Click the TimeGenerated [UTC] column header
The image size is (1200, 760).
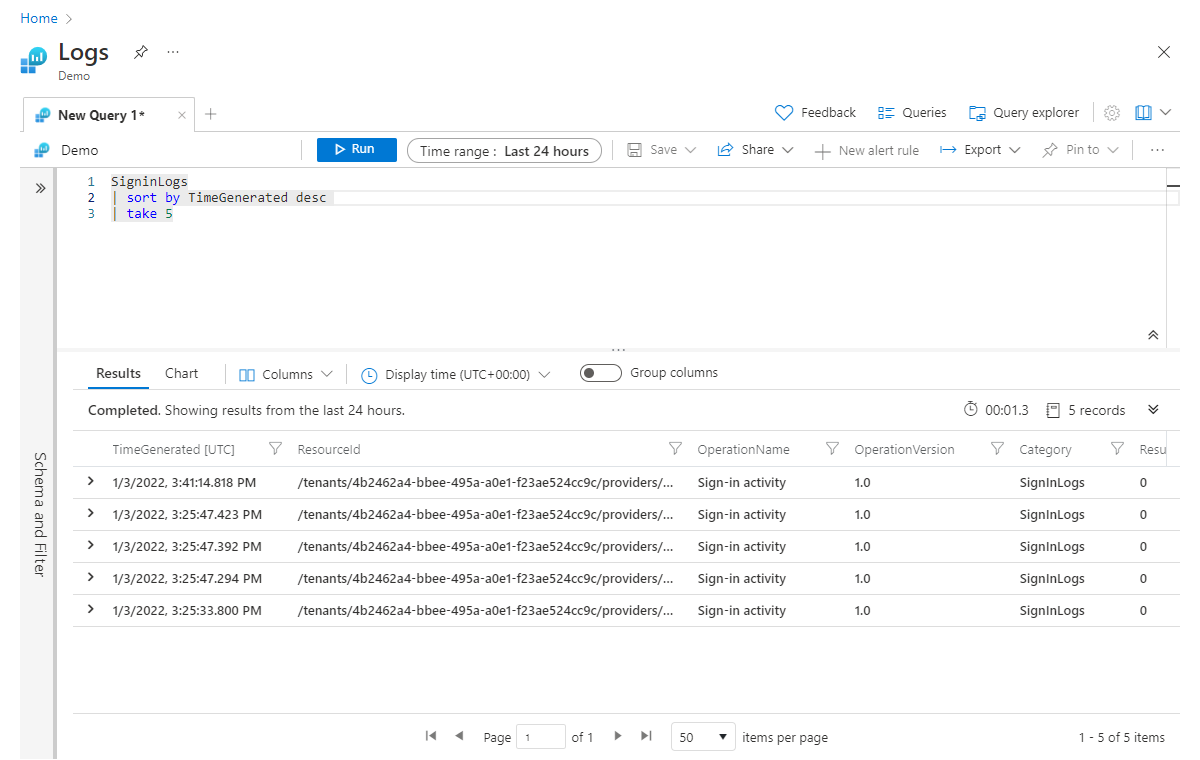click(173, 450)
